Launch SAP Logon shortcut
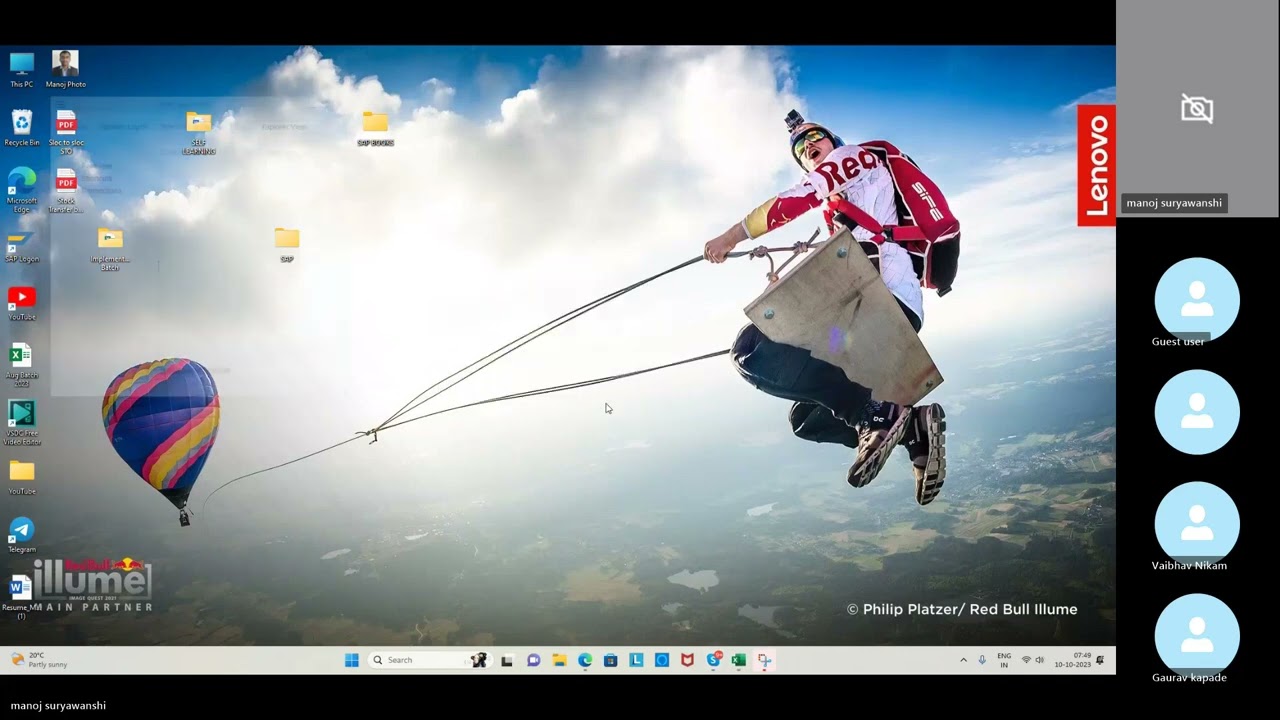The image size is (1280, 720). [x=21, y=248]
